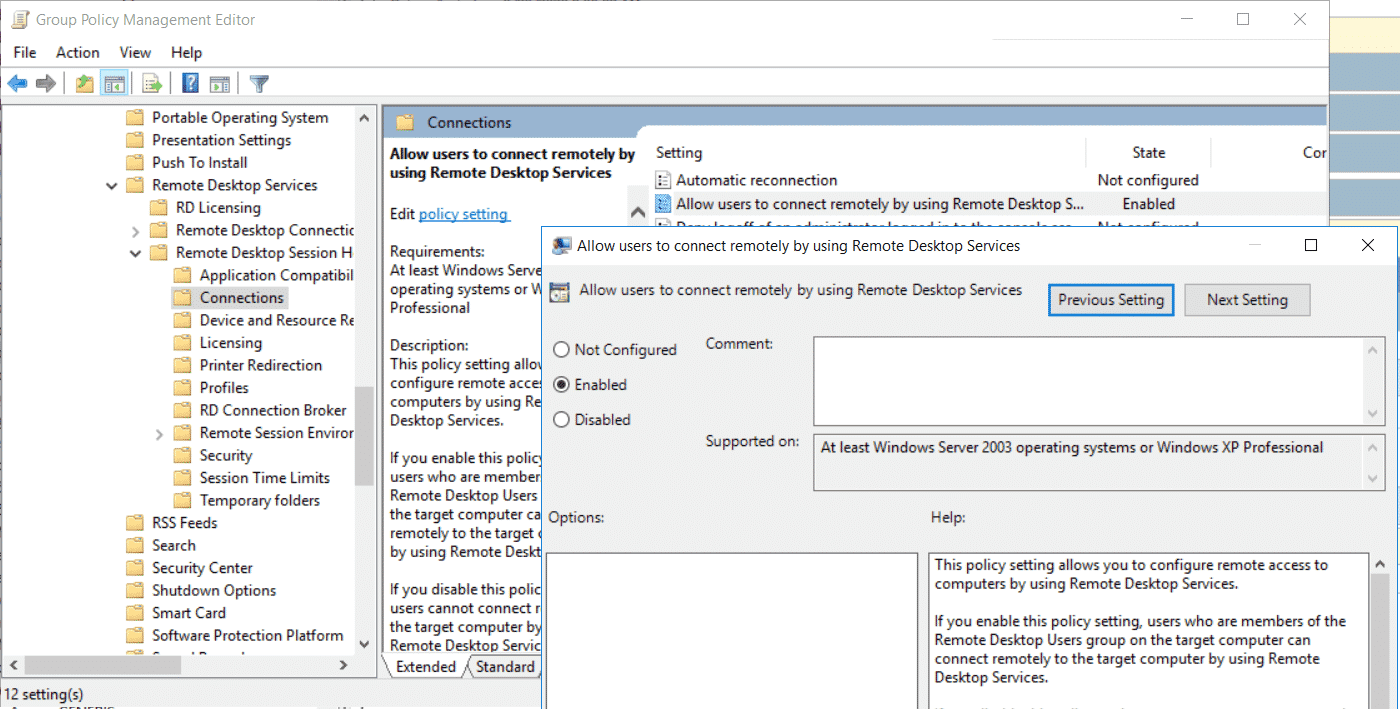Click the empty Options panel box
The height and width of the screenshot is (709, 1400).
pyautogui.click(x=732, y=631)
